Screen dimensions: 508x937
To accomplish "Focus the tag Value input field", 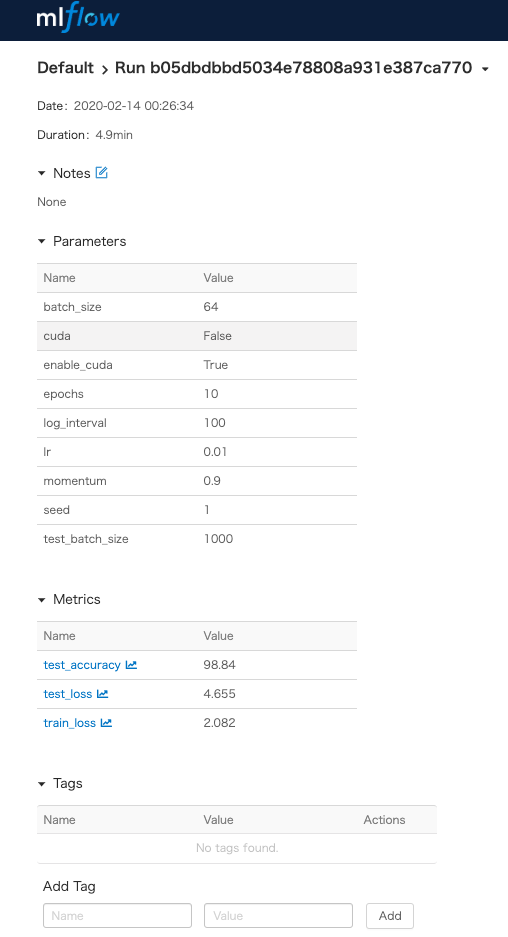I will (279, 915).
